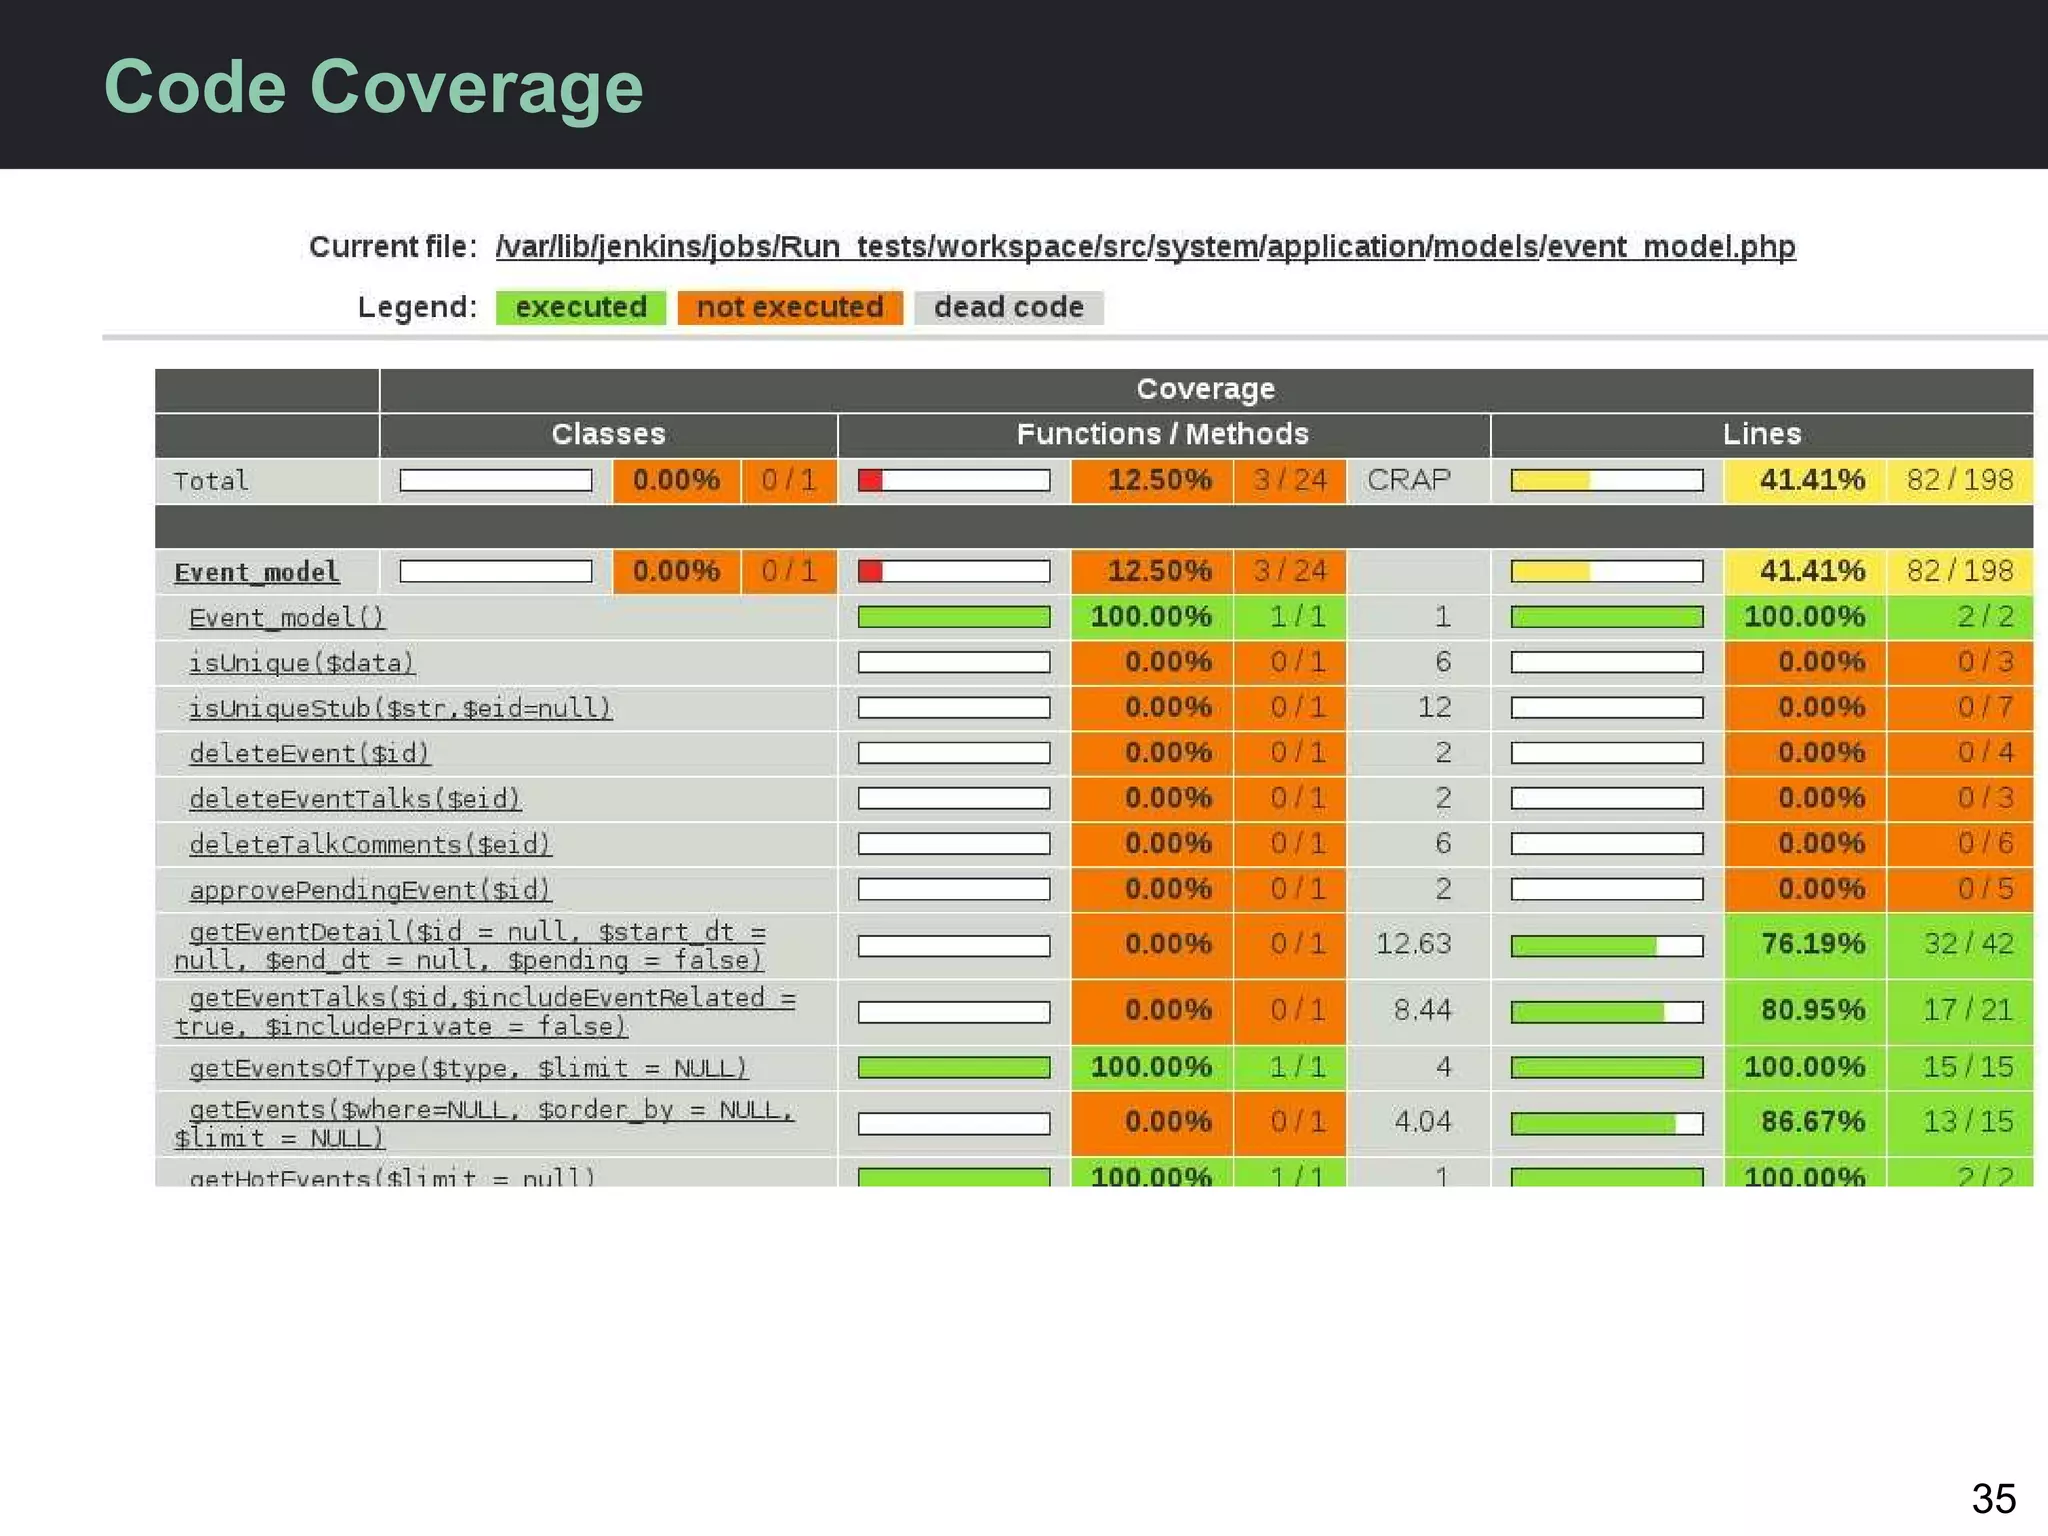Click the Total 82 / 198 lines cell
2048x1536 pixels.
(x=1960, y=480)
